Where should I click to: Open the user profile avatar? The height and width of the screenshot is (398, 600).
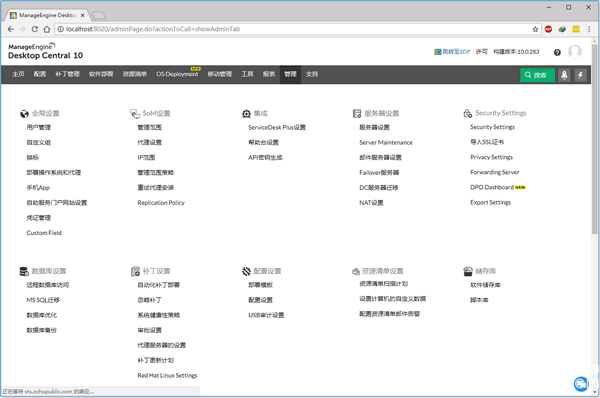tap(575, 52)
